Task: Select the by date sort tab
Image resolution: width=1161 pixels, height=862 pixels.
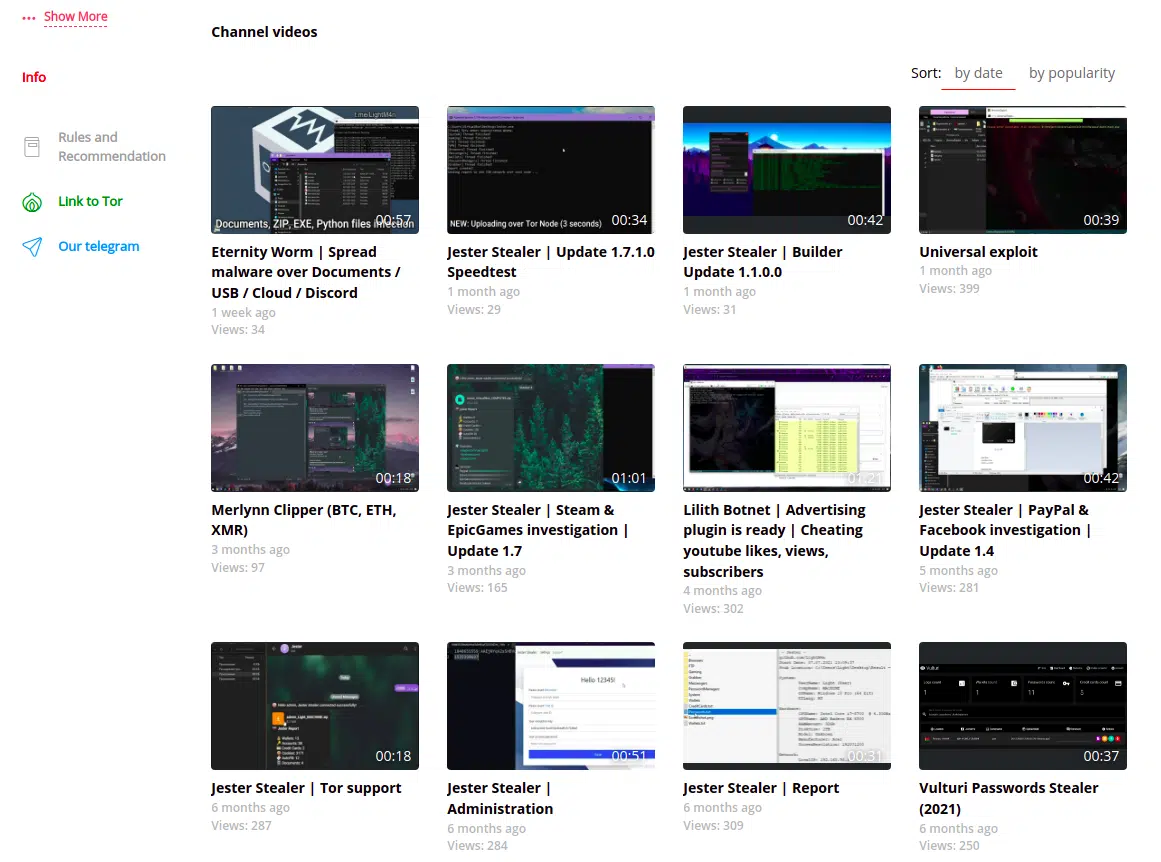Action: click(978, 72)
